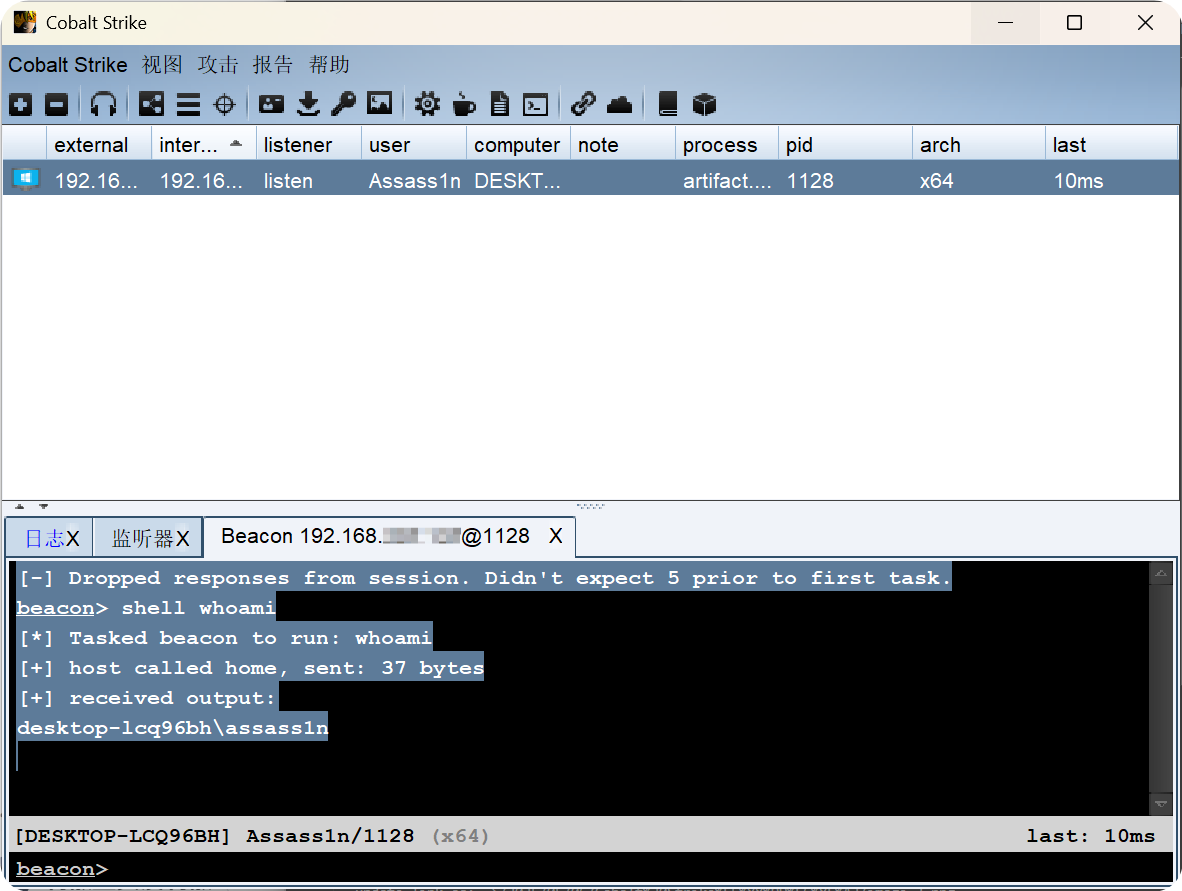The width and height of the screenshot is (1182, 891).
Task: Open the 视图 menu
Action: coord(162,65)
